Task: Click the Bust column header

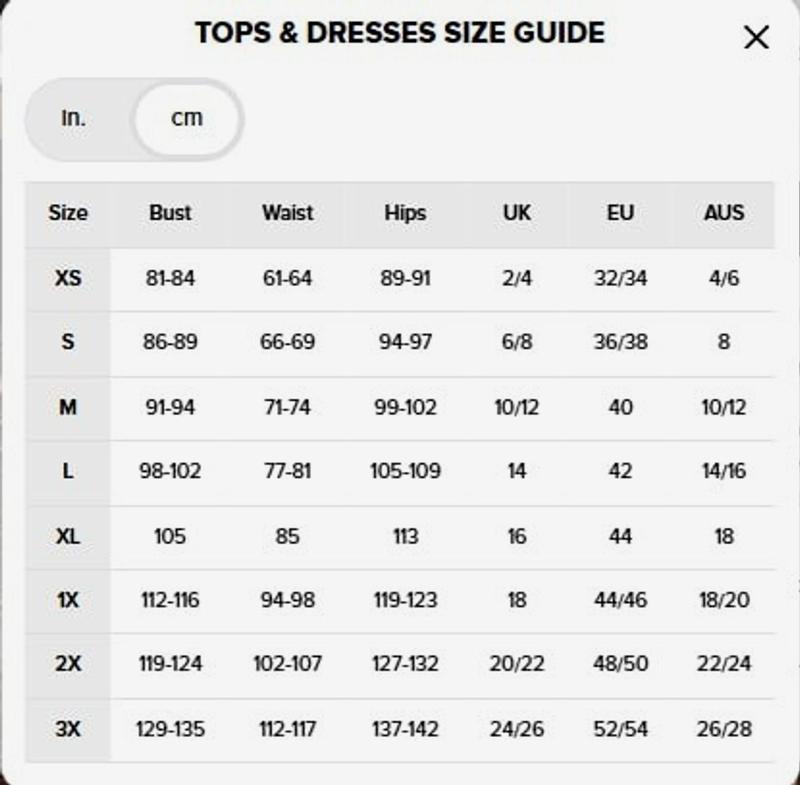Action: [170, 213]
